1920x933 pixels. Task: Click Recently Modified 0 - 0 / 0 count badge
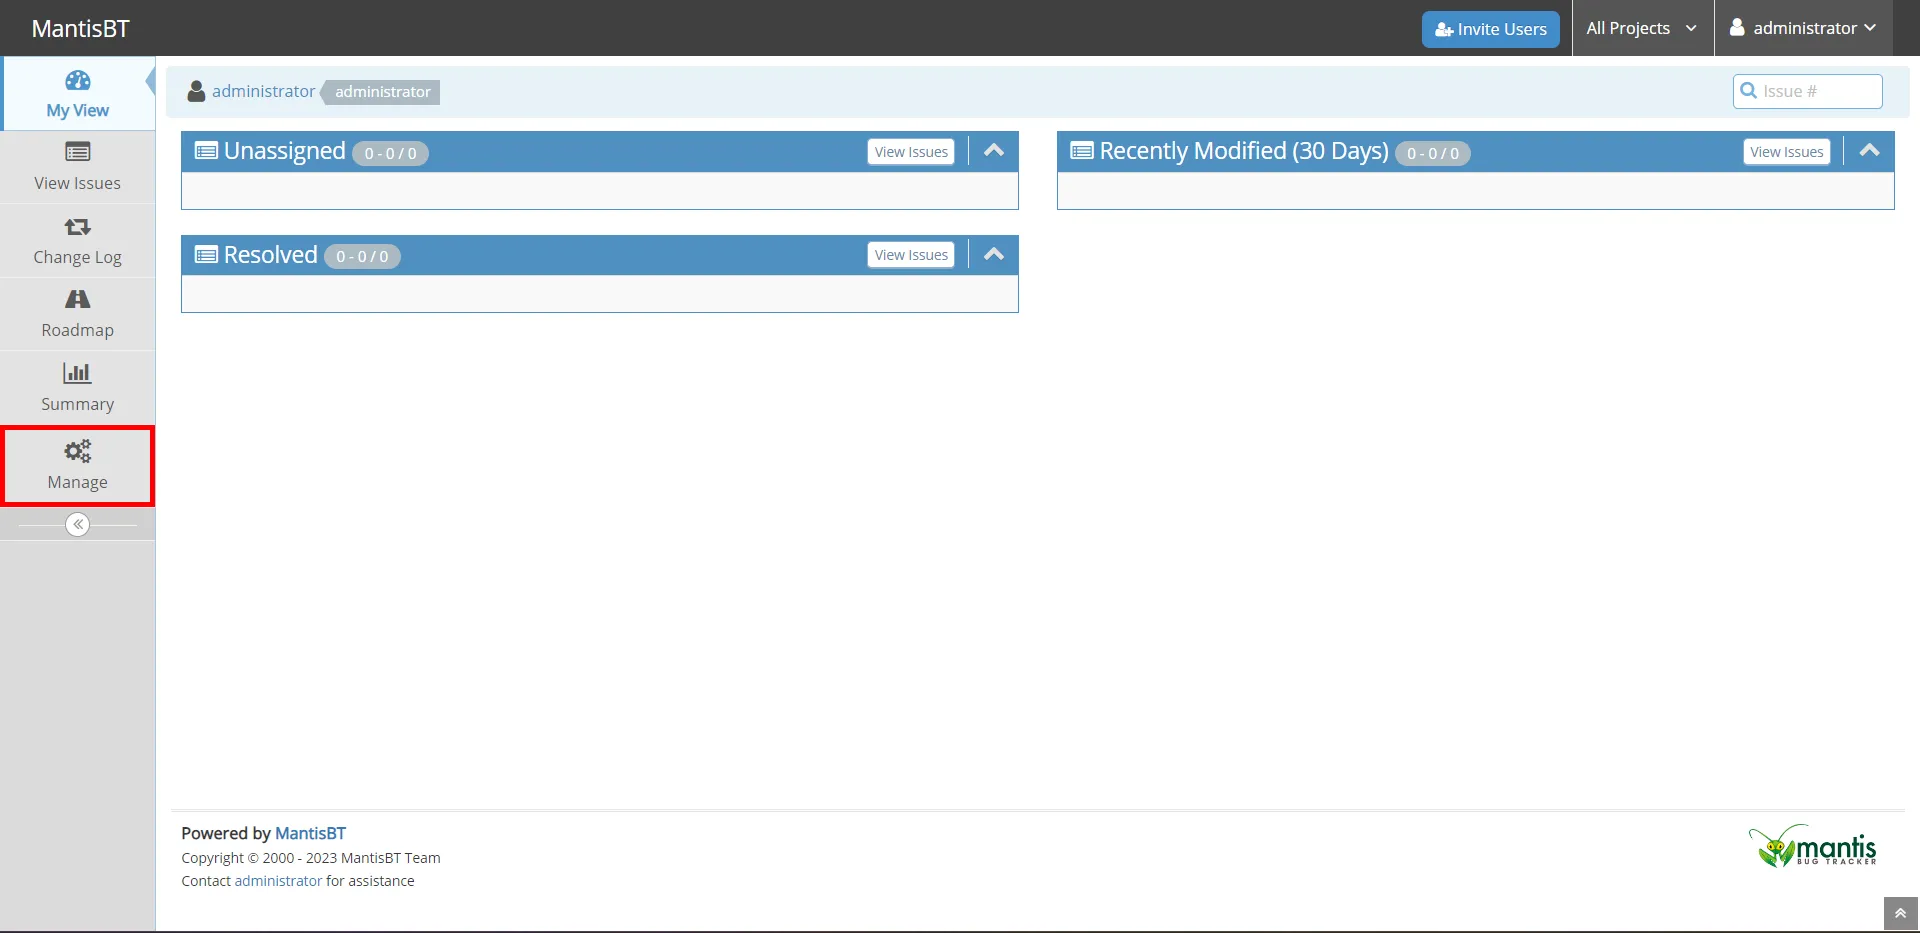pos(1433,154)
